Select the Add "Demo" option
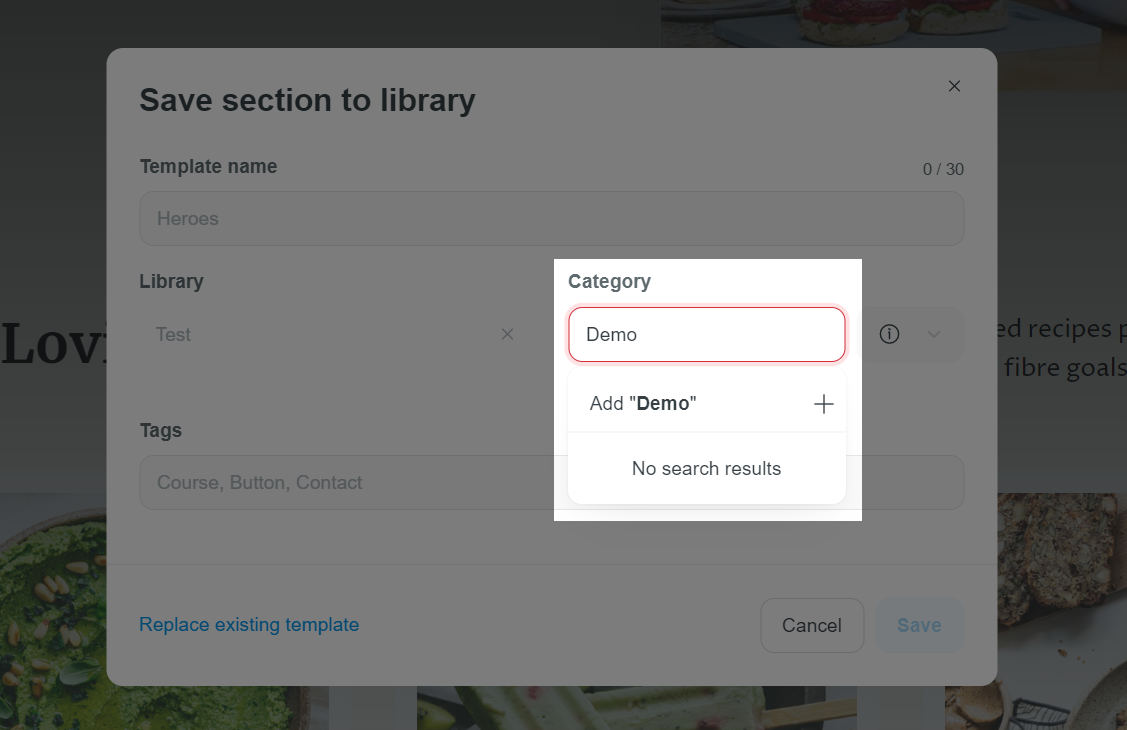The image size is (1127, 730). (707, 404)
